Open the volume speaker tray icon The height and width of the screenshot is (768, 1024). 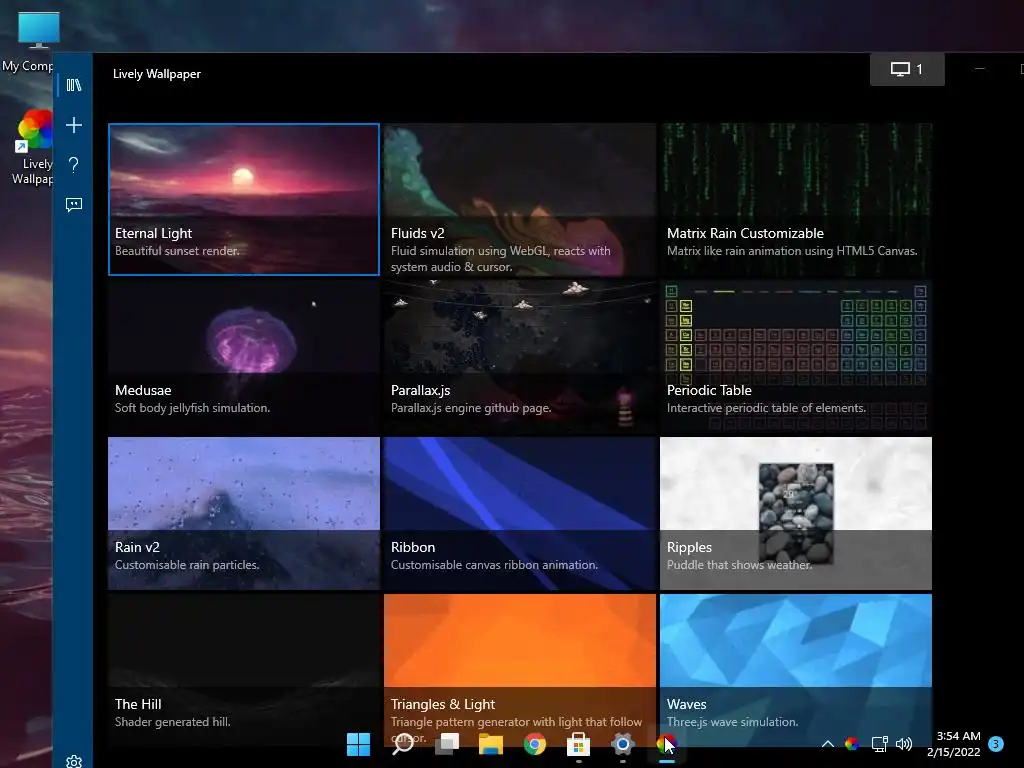pyautogui.click(x=904, y=744)
